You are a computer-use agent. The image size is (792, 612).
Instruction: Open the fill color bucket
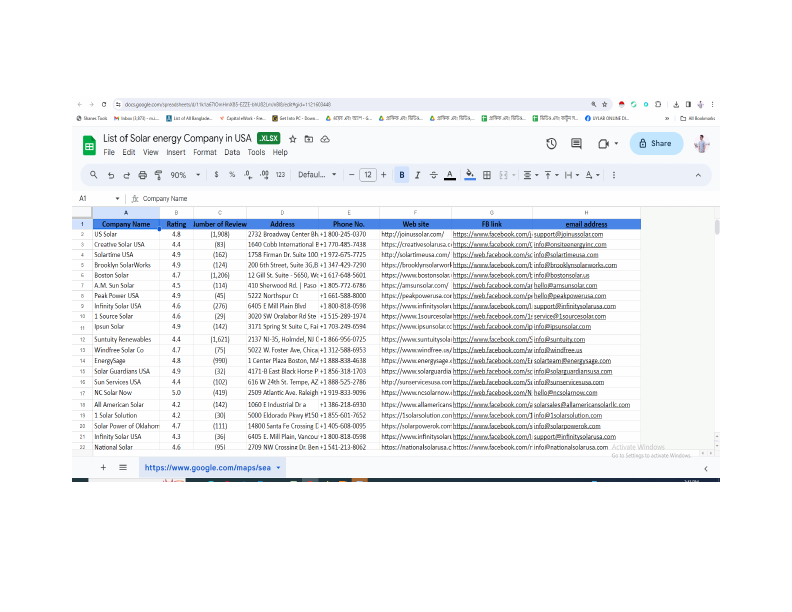[470, 175]
